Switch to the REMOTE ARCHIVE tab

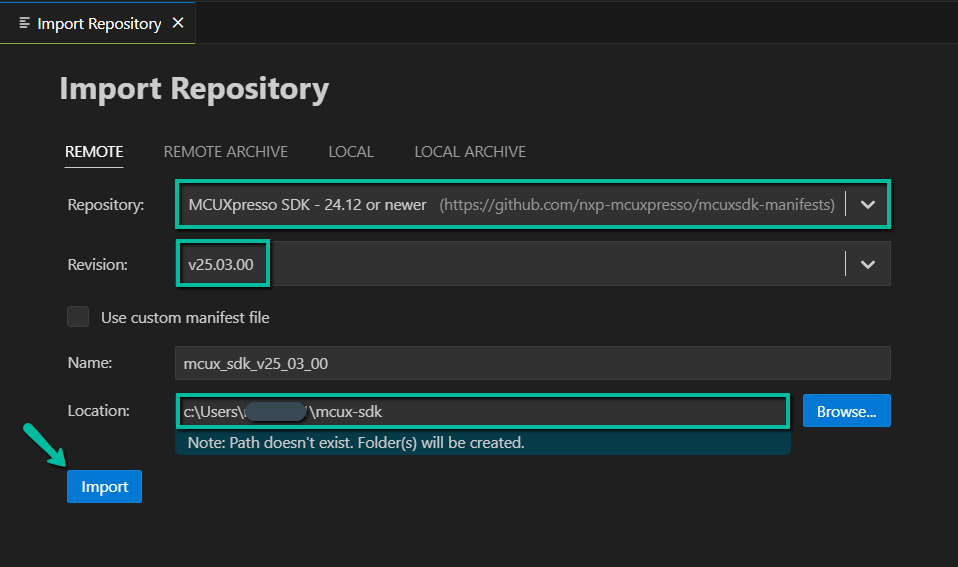[225, 152]
